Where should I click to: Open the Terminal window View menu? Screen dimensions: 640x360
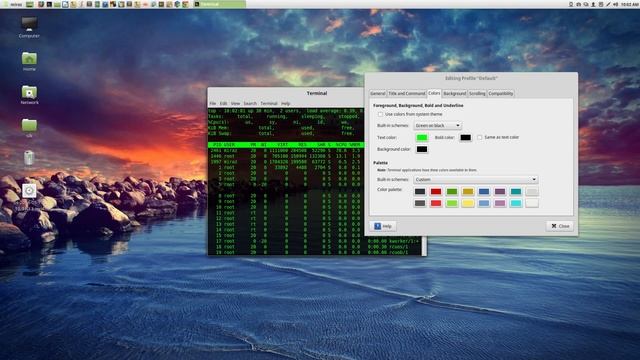pyautogui.click(x=236, y=104)
